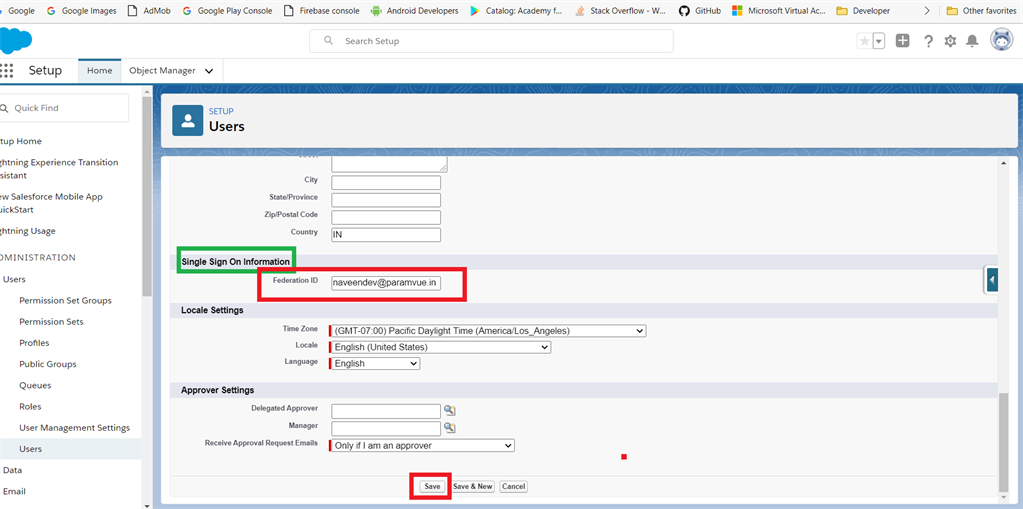This screenshot has height=509, width=1023.
Task: Click the Zip/Postal Code field
Action: (386, 217)
